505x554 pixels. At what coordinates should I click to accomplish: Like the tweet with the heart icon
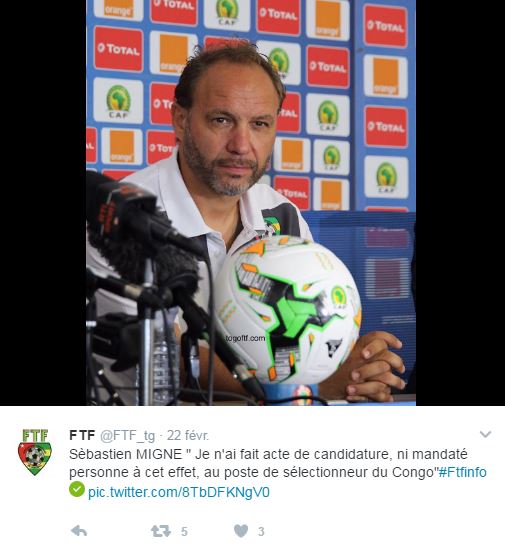241,531
